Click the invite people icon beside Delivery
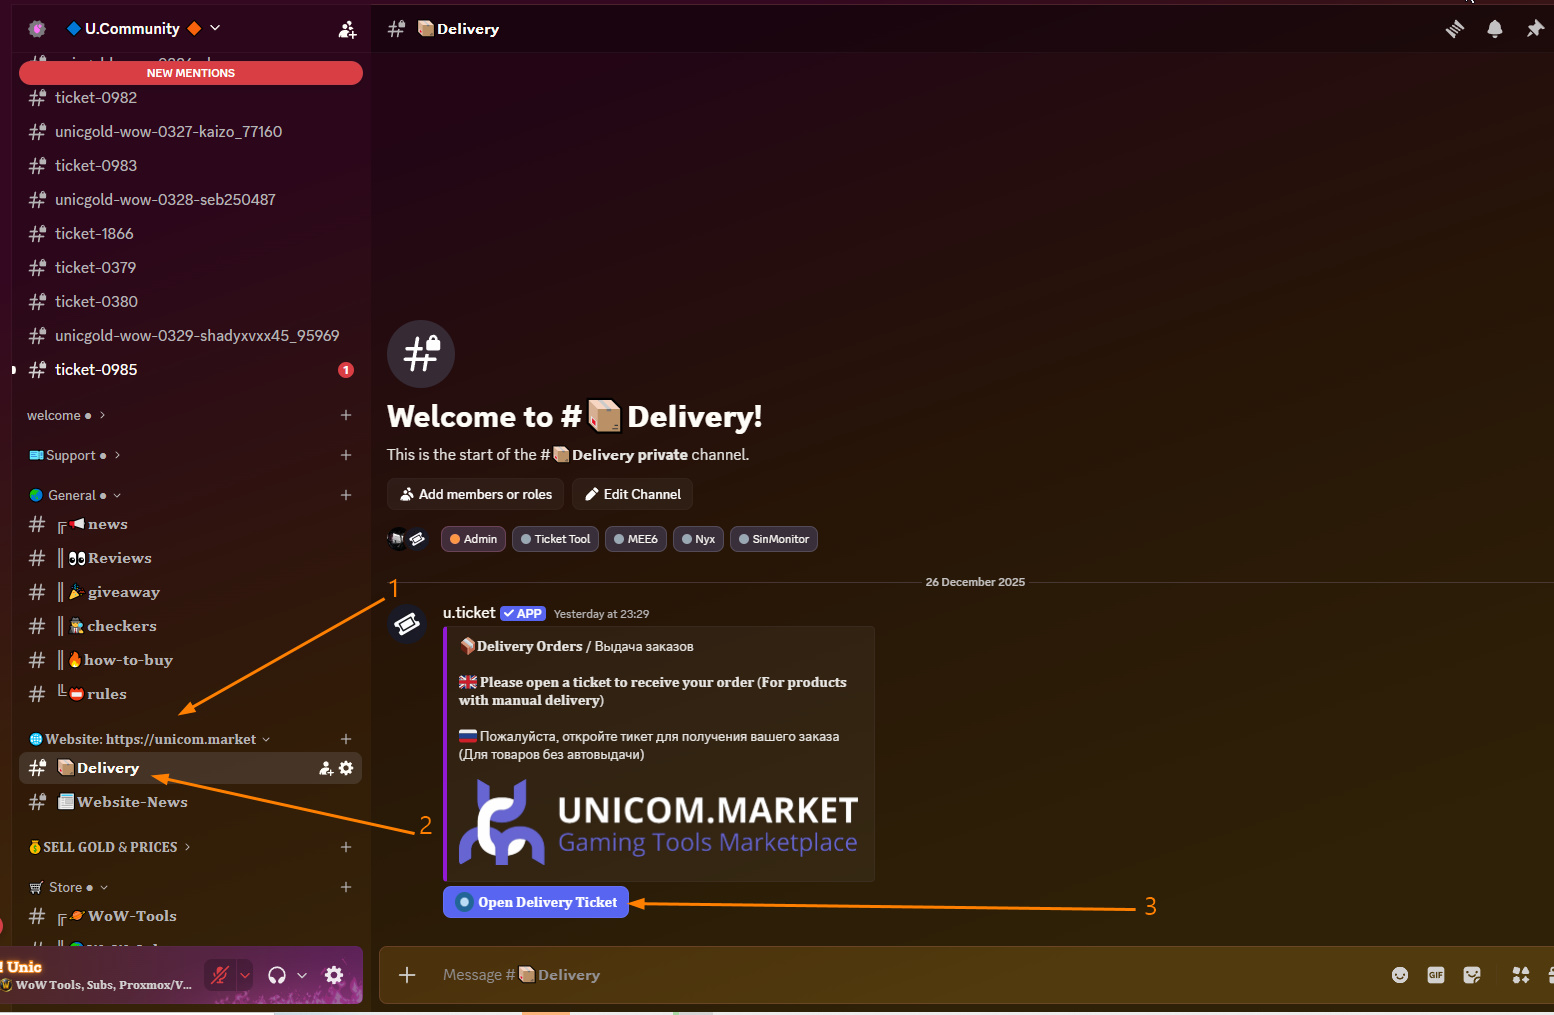Image resolution: width=1554 pixels, height=1015 pixels. pos(326,768)
